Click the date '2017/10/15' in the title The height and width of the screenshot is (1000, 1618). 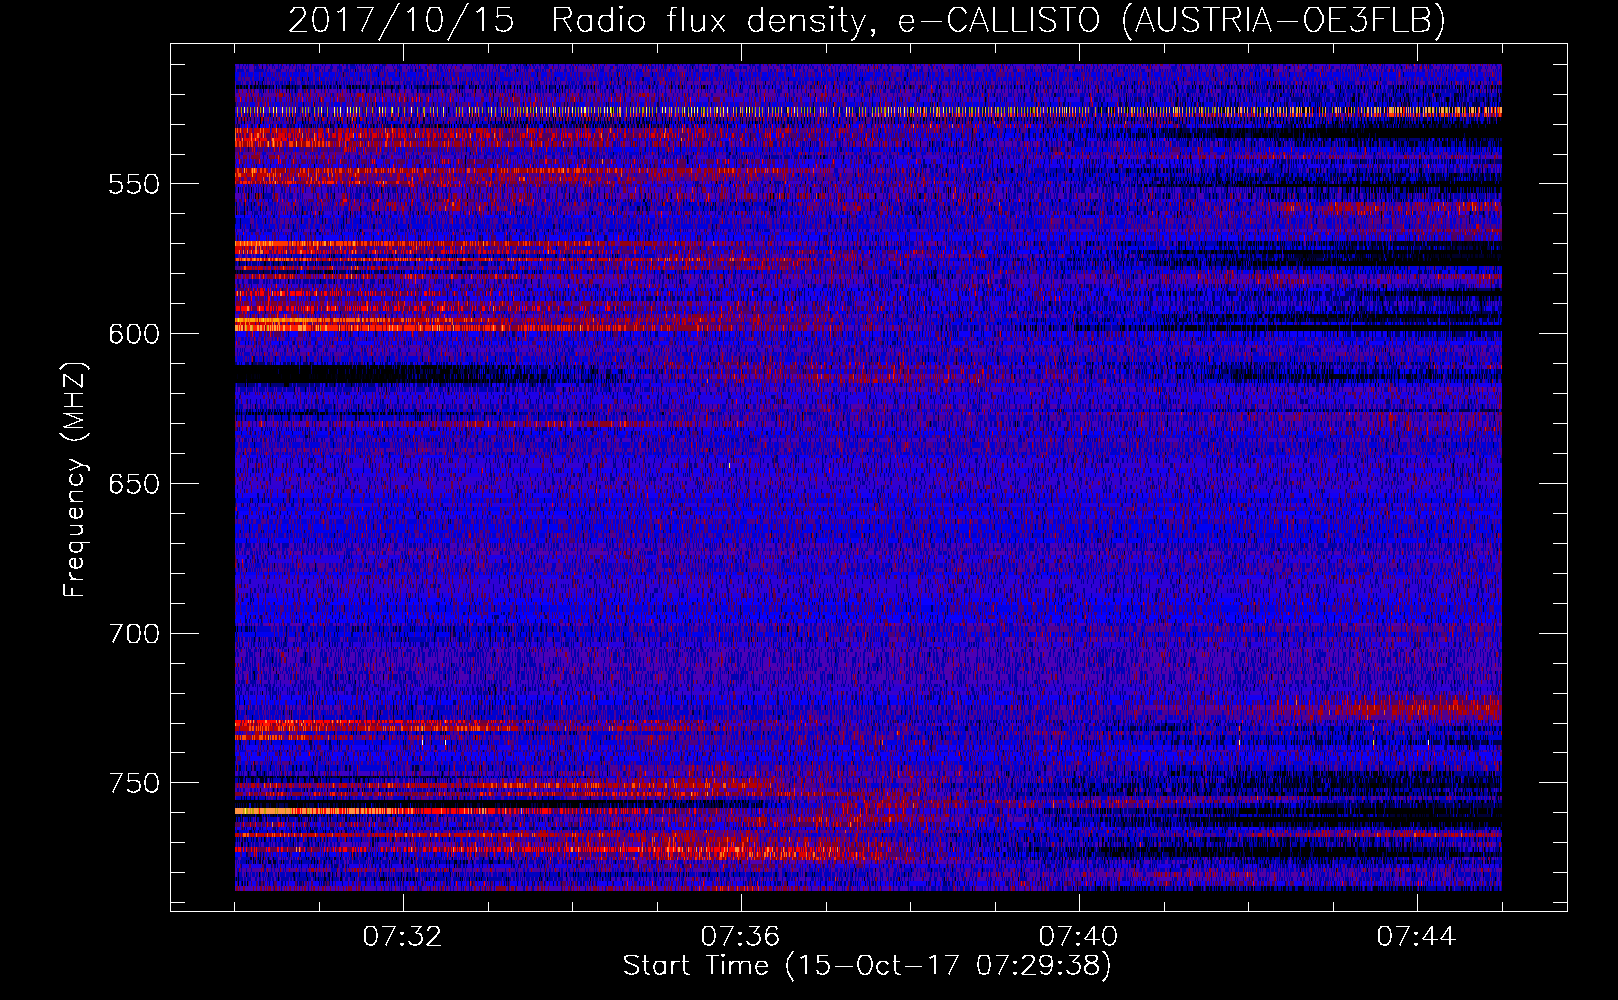(x=402, y=21)
